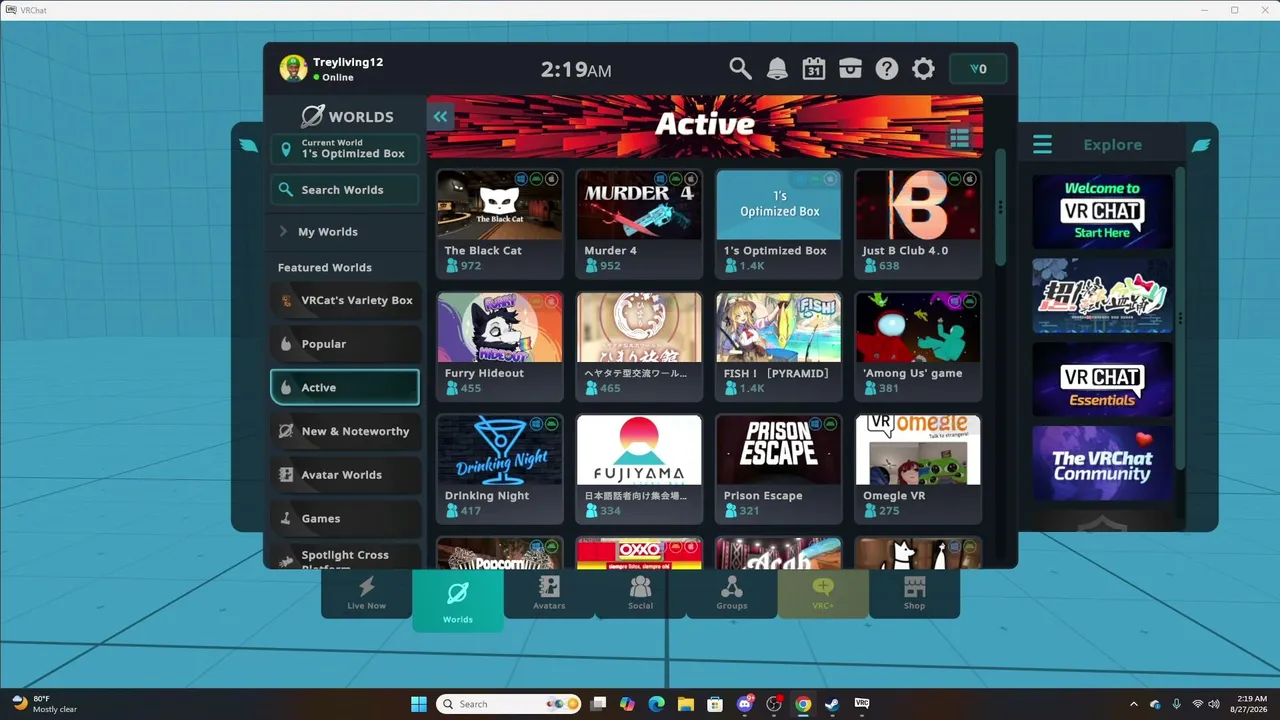Expand the My Worlds section
This screenshot has height=720, width=1280.
[345, 232]
